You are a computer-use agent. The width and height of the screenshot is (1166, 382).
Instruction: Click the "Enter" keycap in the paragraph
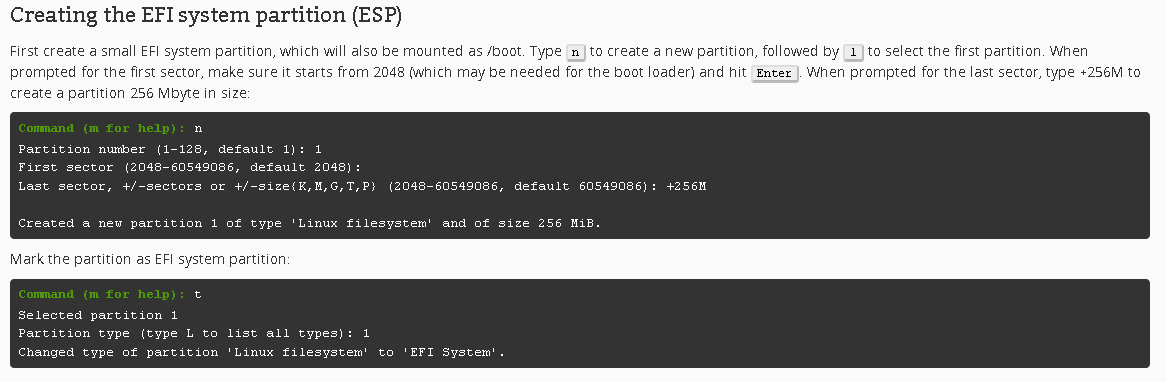[x=774, y=73]
